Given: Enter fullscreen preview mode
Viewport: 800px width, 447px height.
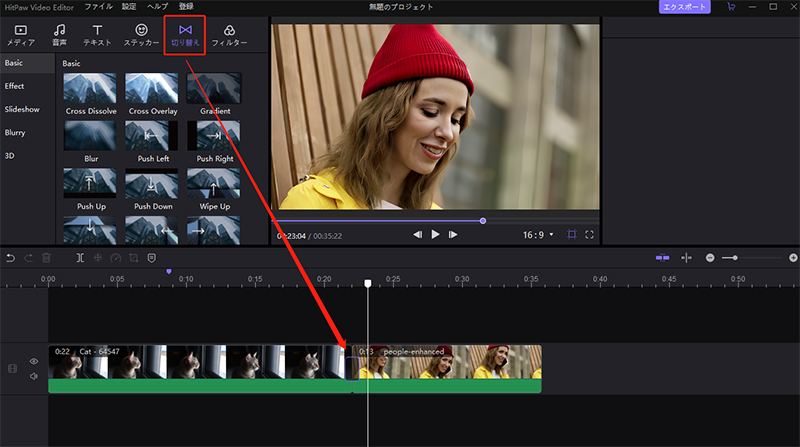Looking at the screenshot, I should click(589, 235).
